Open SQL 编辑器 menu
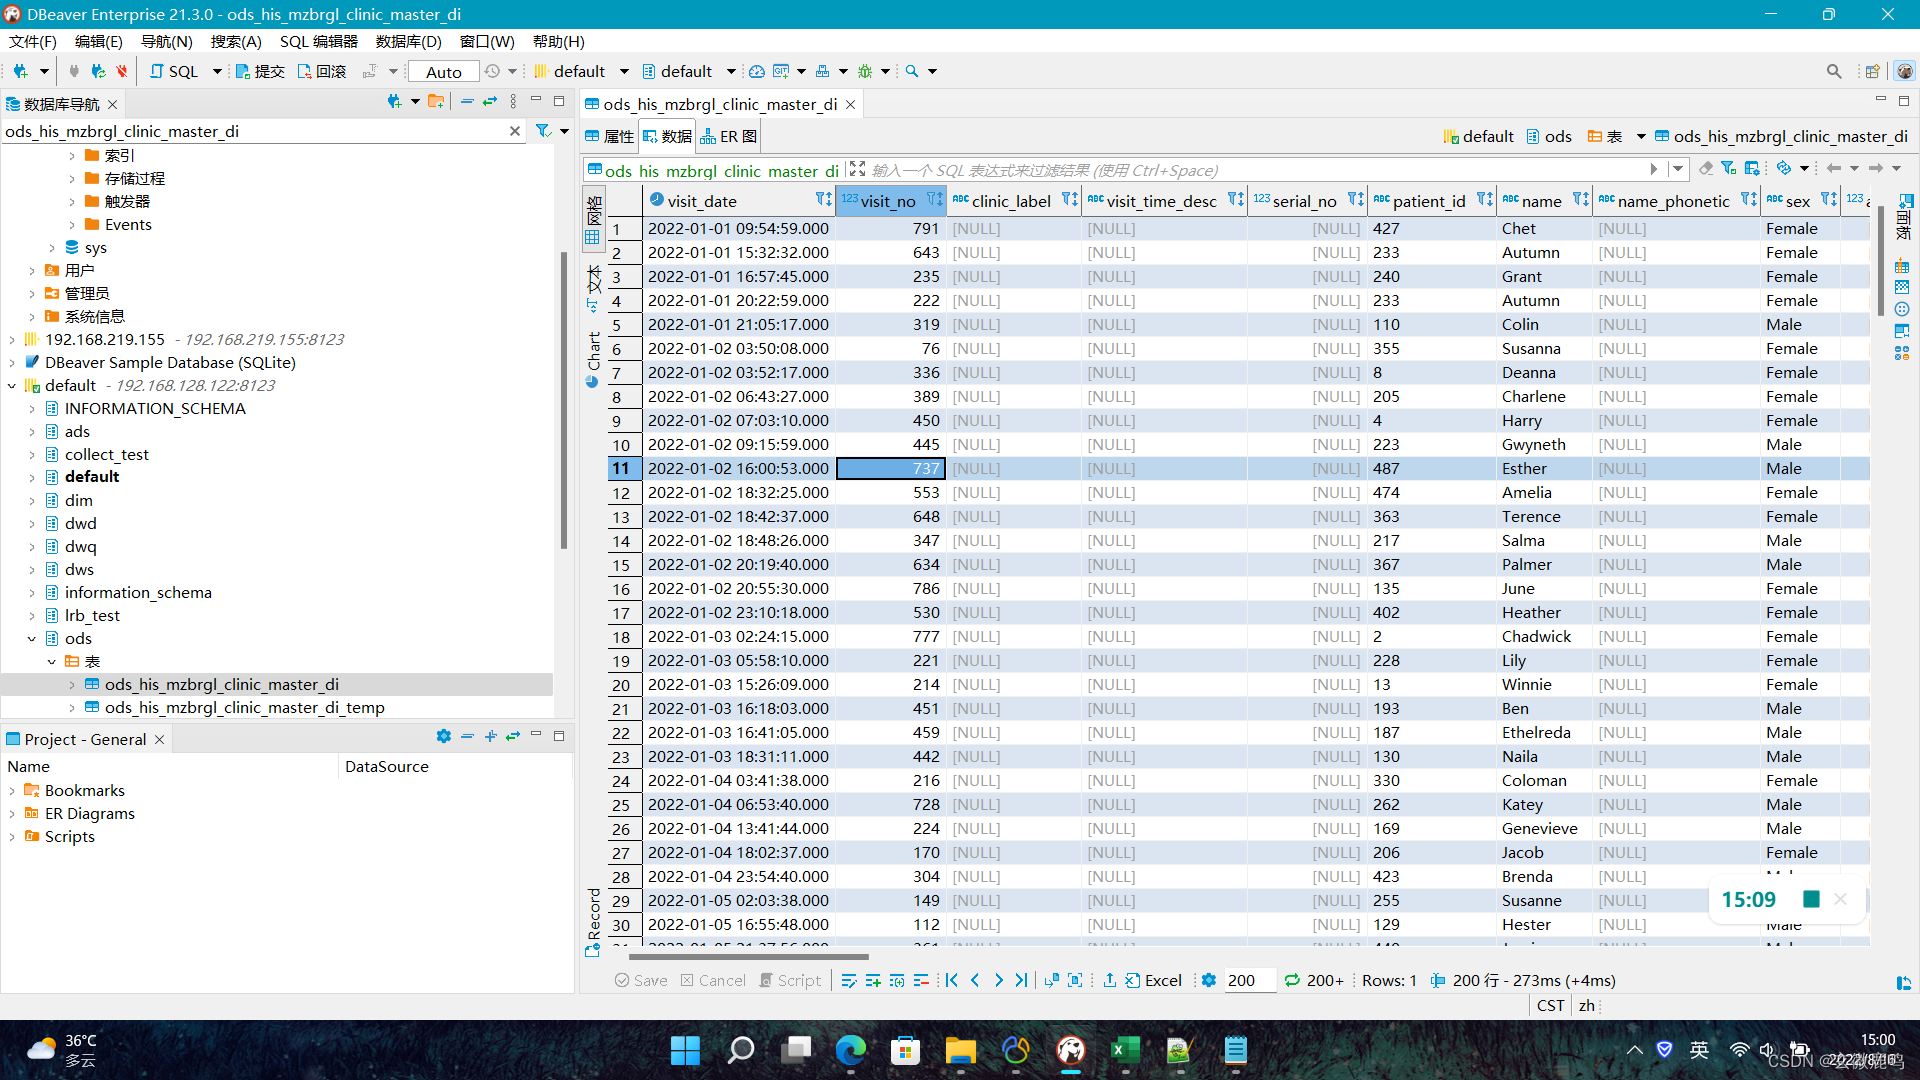Viewport: 1920px width, 1080px height. (x=319, y=41)
